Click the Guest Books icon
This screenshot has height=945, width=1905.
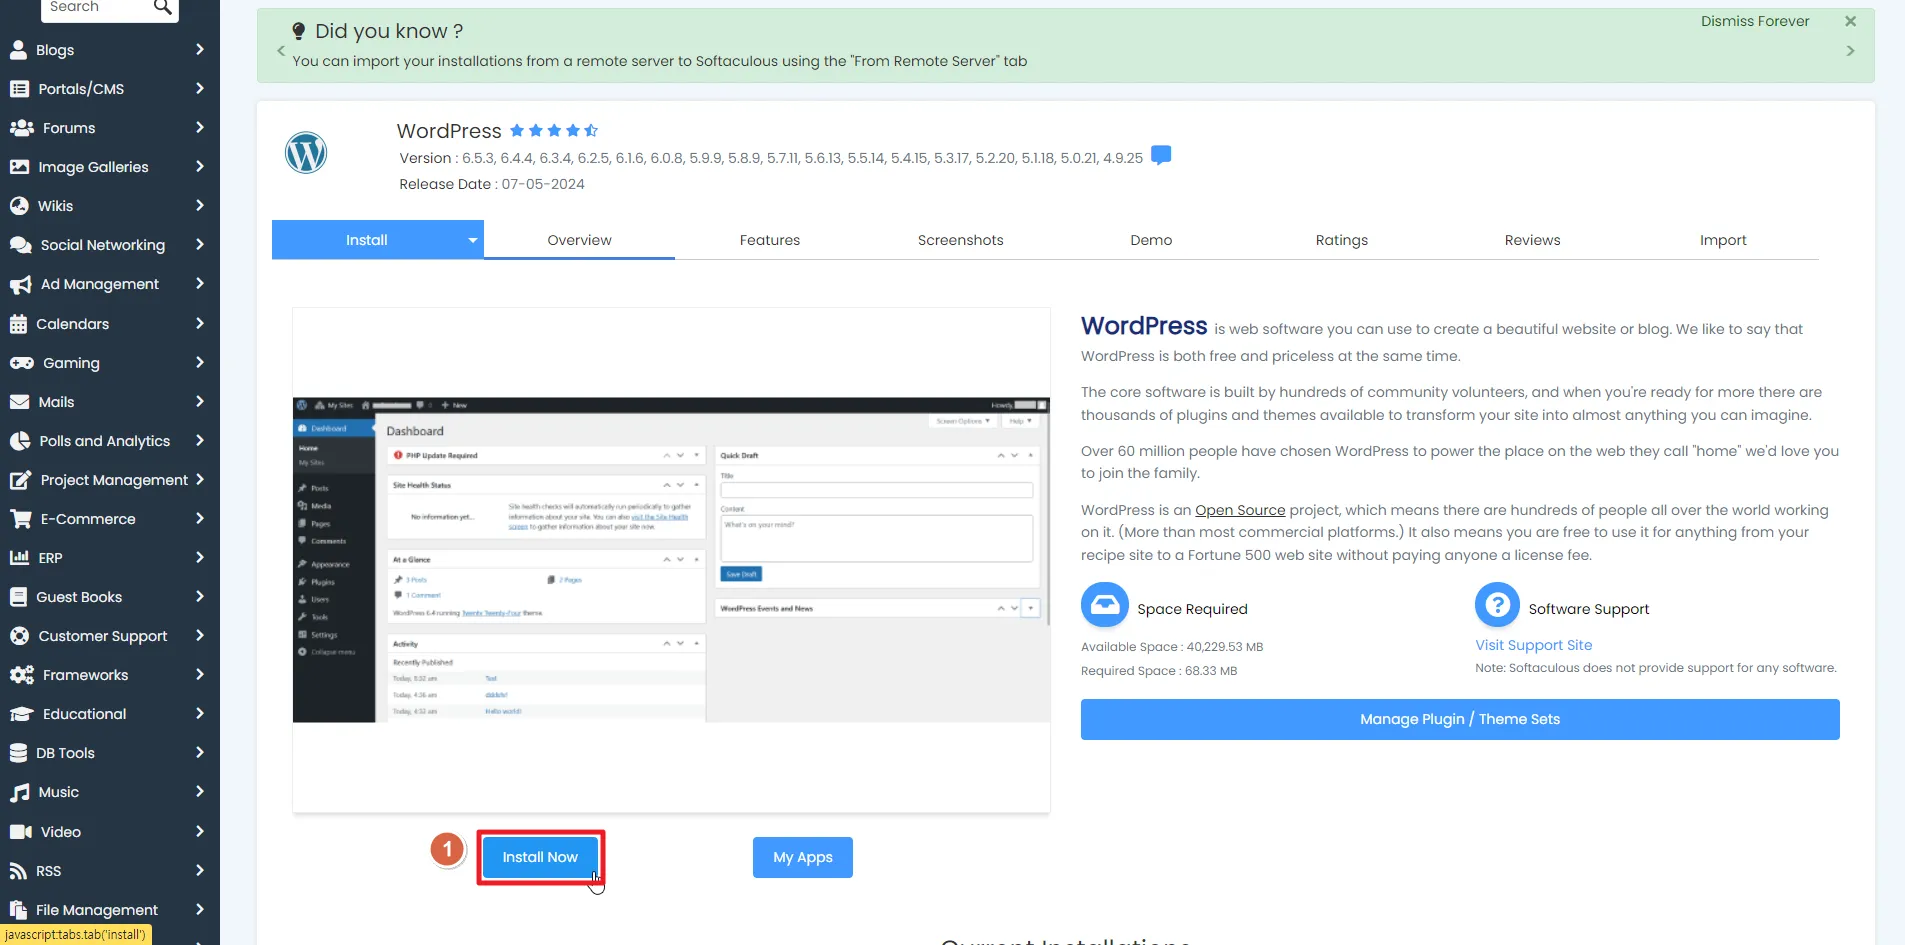tap(18, 597)
